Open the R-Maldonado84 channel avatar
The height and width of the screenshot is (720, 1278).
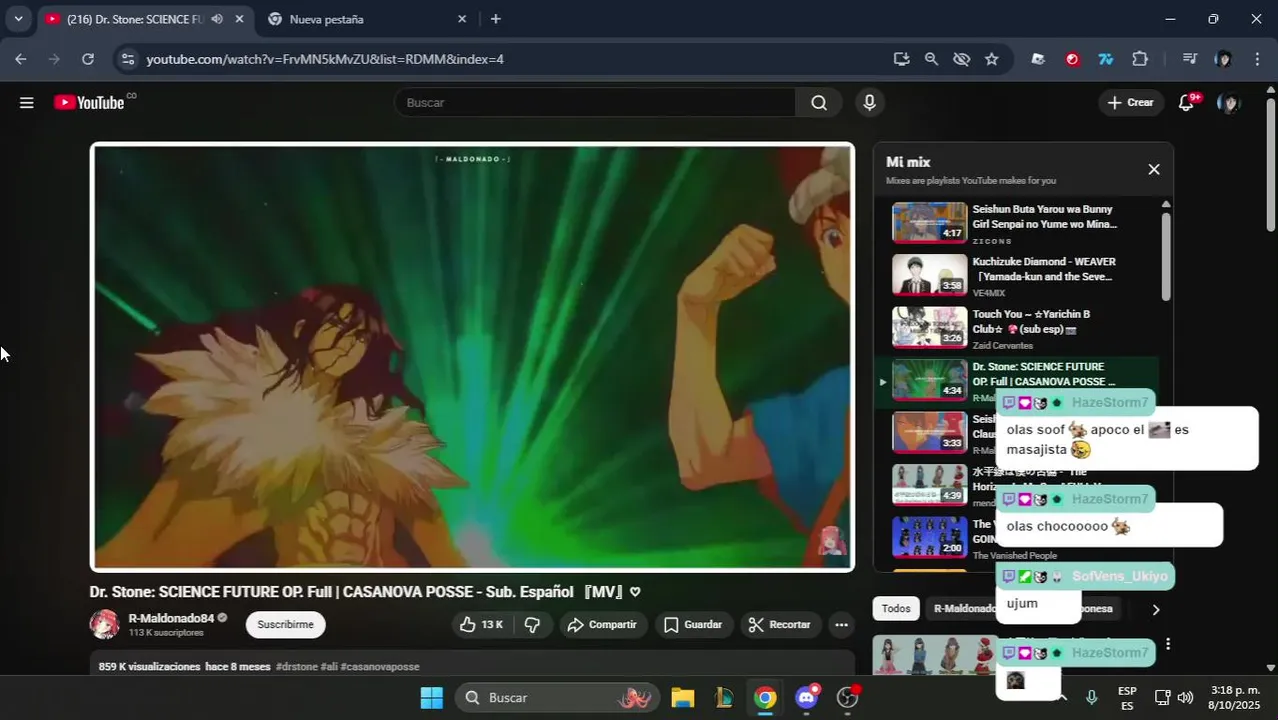coord(104,625)
